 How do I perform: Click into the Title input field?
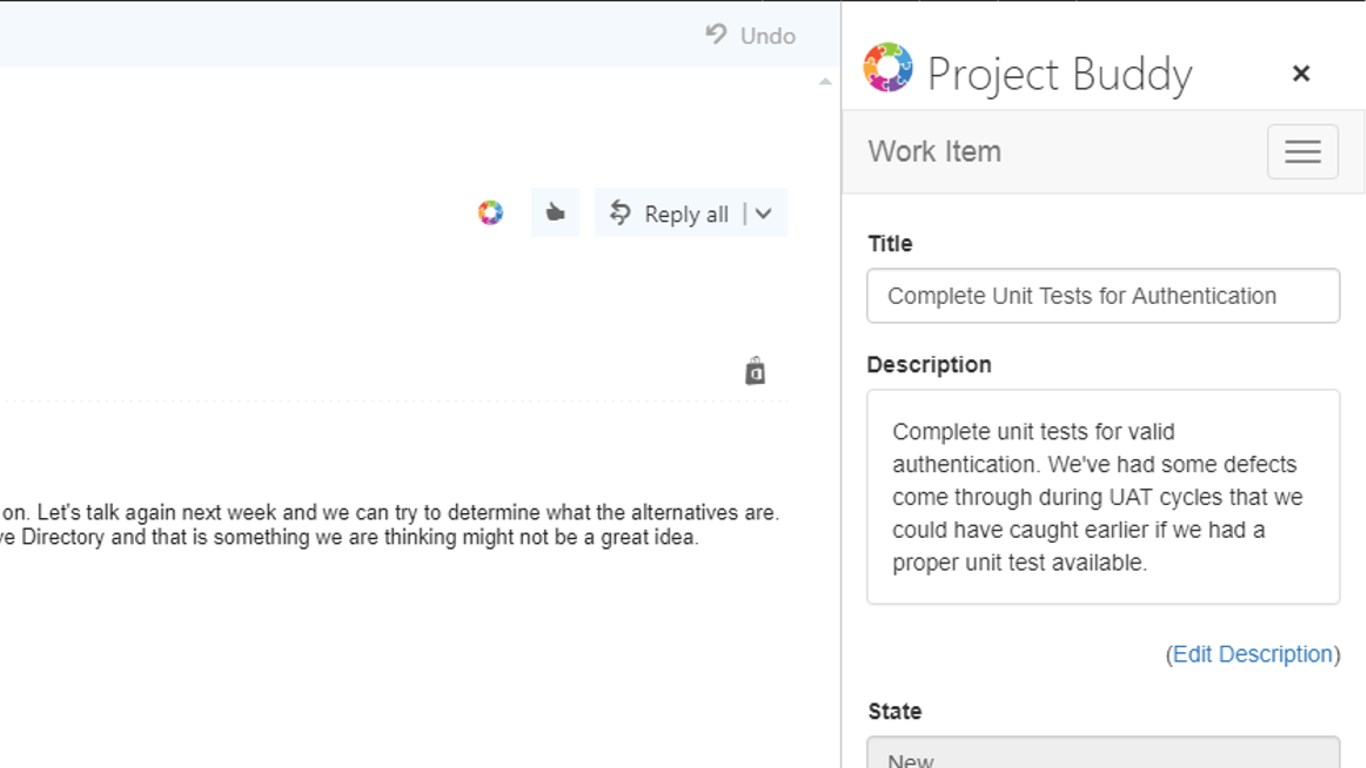pos(1103,296)
